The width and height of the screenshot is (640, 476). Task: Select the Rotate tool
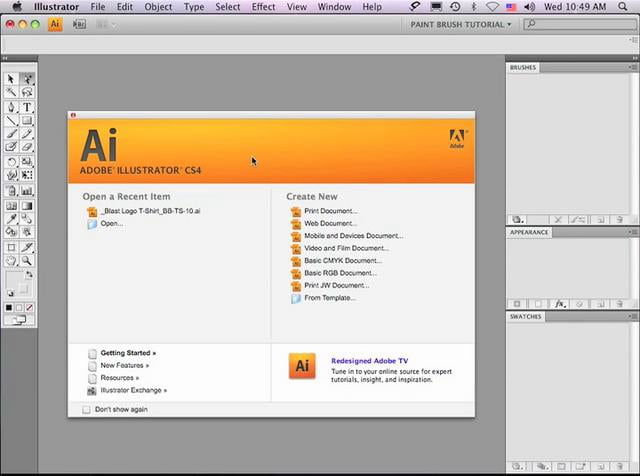pos(11,162)
